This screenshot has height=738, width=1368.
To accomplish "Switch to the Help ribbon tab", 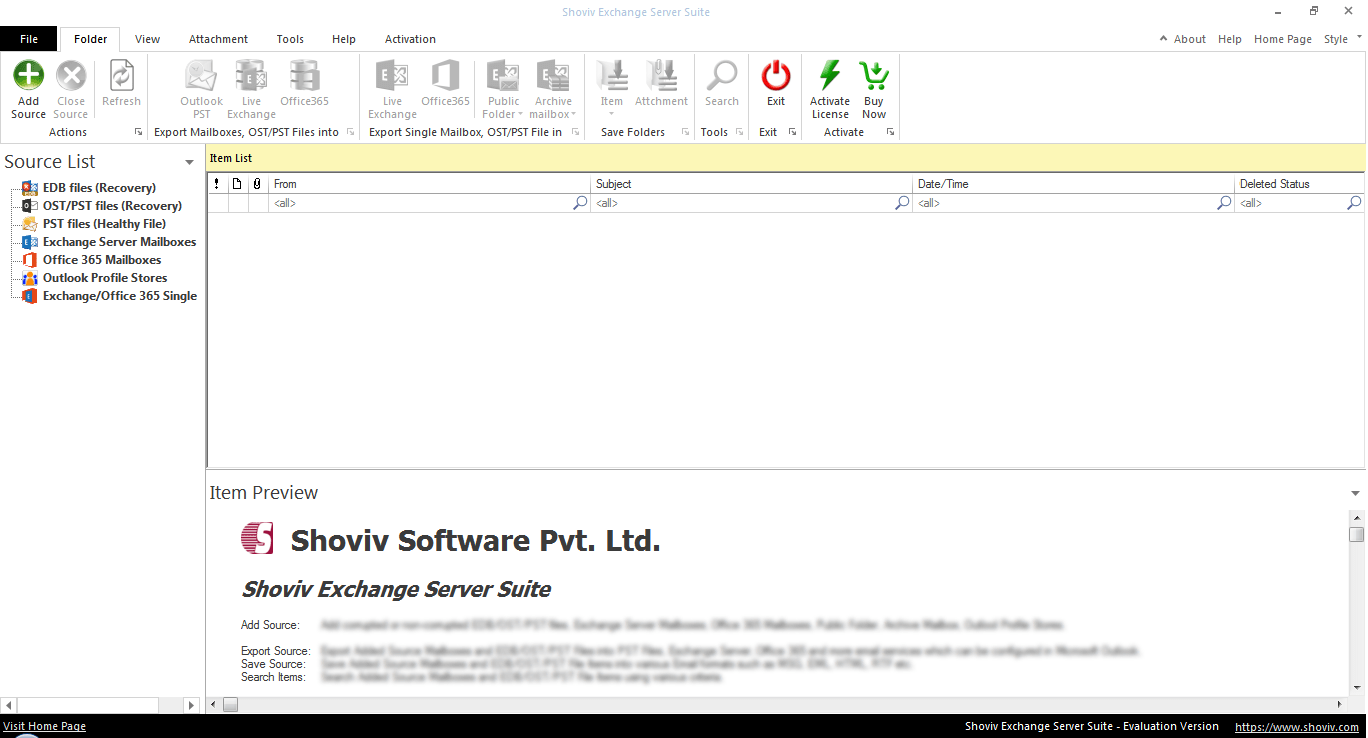I will point(344,39).
